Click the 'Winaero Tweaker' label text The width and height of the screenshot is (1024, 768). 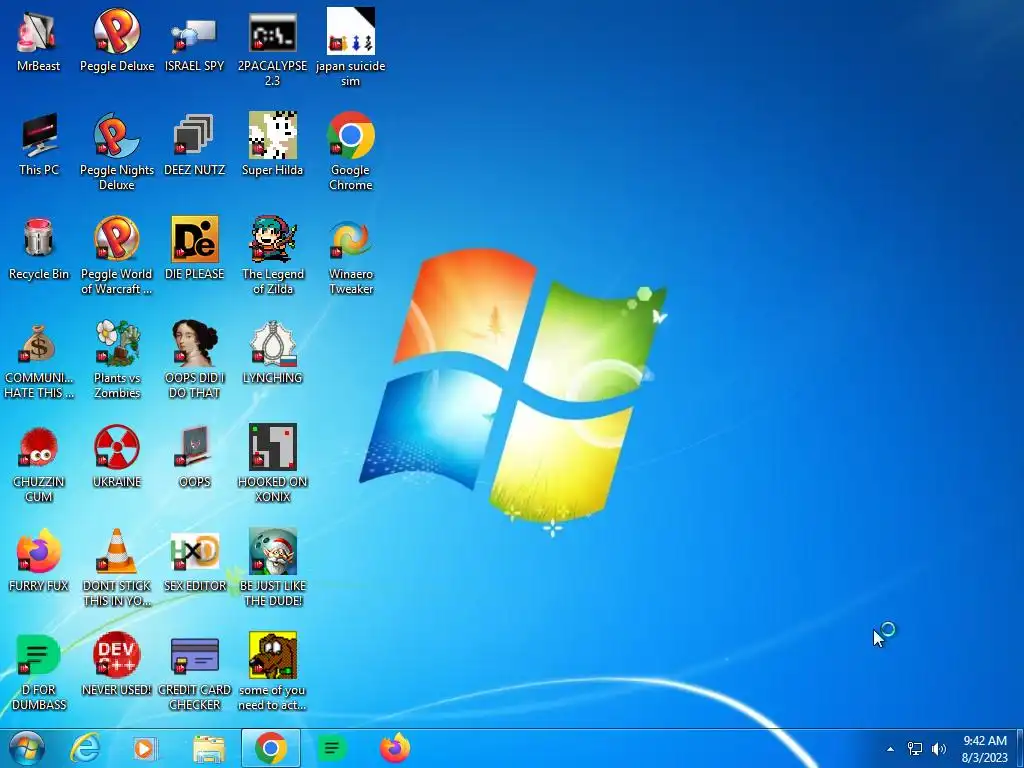click(351, 281)
